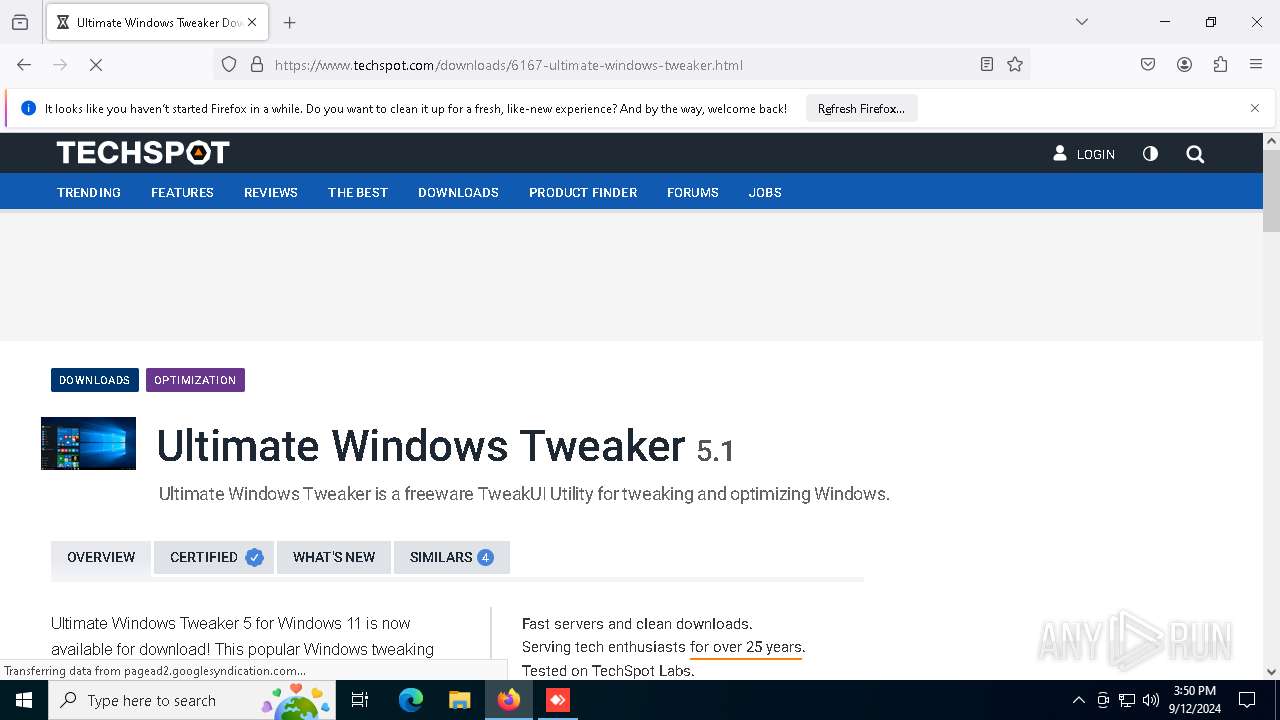Open a new tab with plus button
This screenshot has height=720, width=1280.
[290, 22]
